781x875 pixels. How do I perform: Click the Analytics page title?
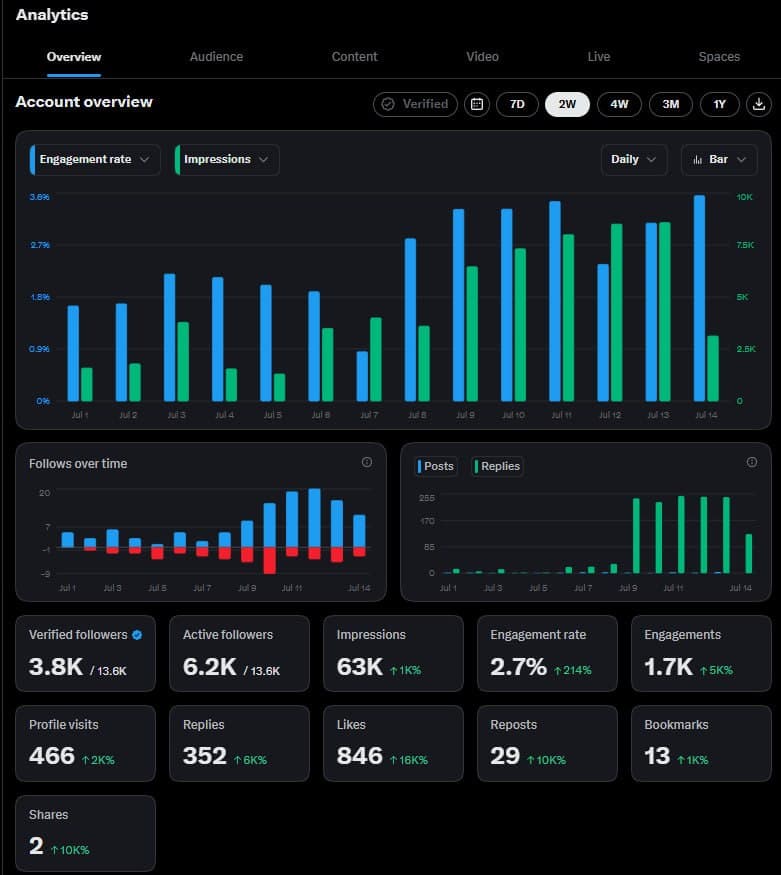coord(52,15)
